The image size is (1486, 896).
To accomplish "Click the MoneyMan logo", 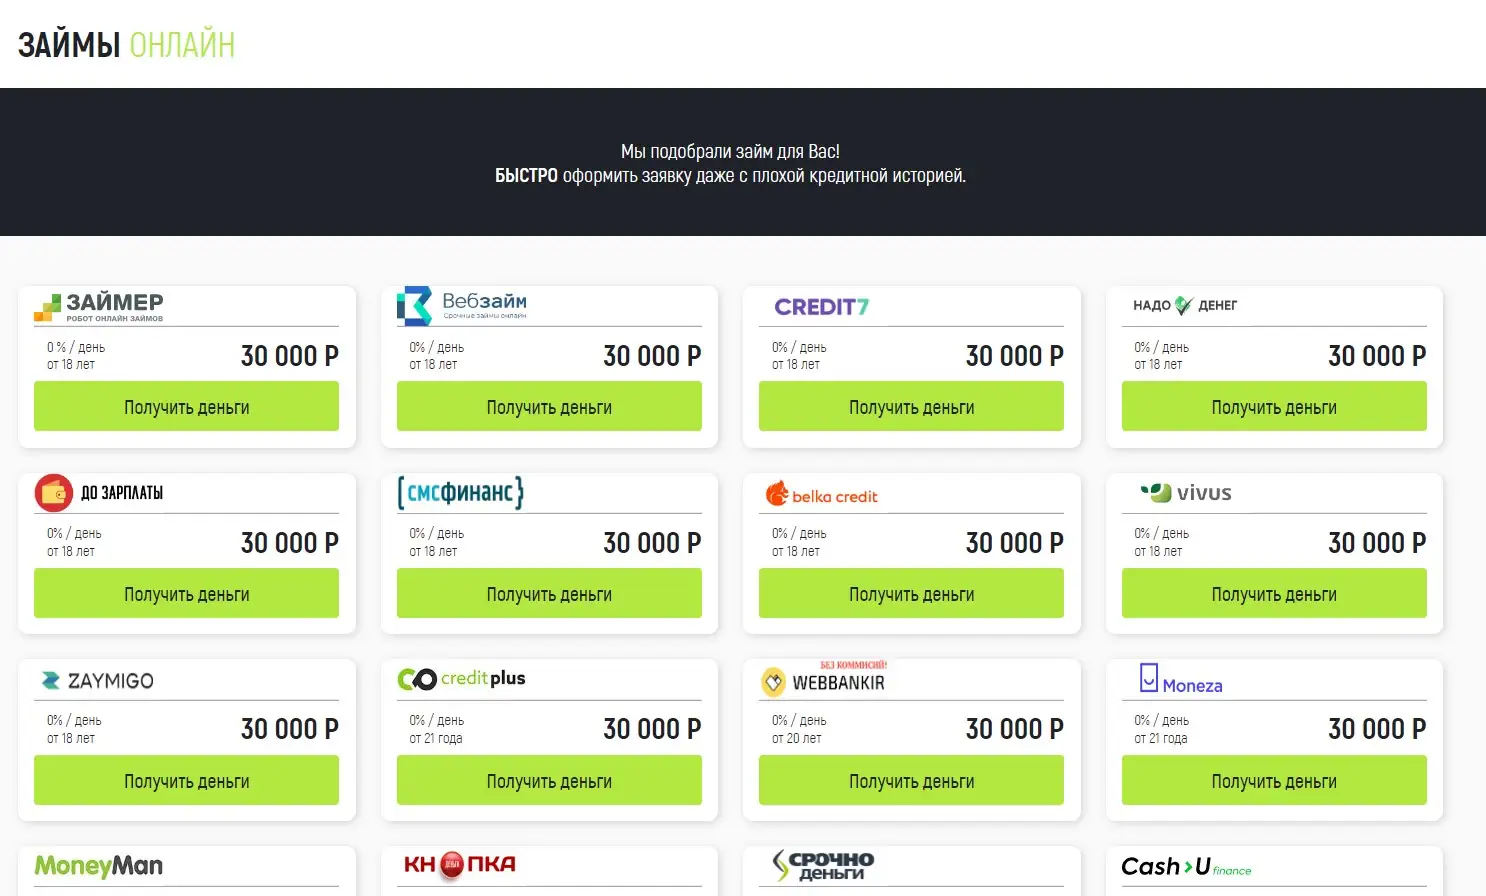I will tap(99, 866).
